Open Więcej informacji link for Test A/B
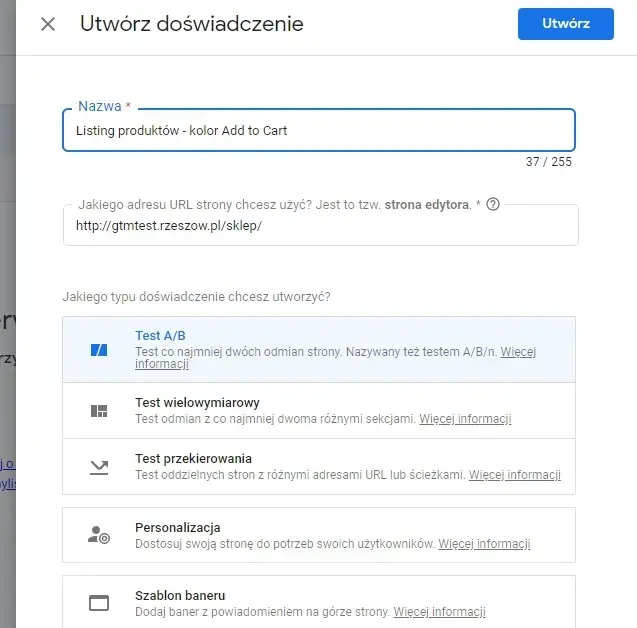Image resolution: width=637 pixels, height=628 pixels. [x=518, y=352]
